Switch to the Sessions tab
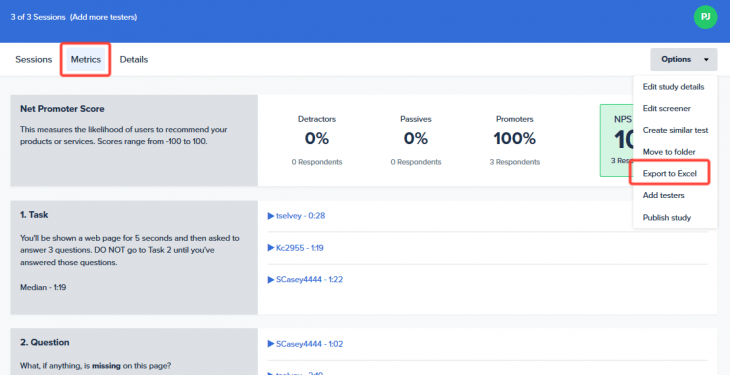The width and height of the screenshot is (730, 375). (34, 60)
